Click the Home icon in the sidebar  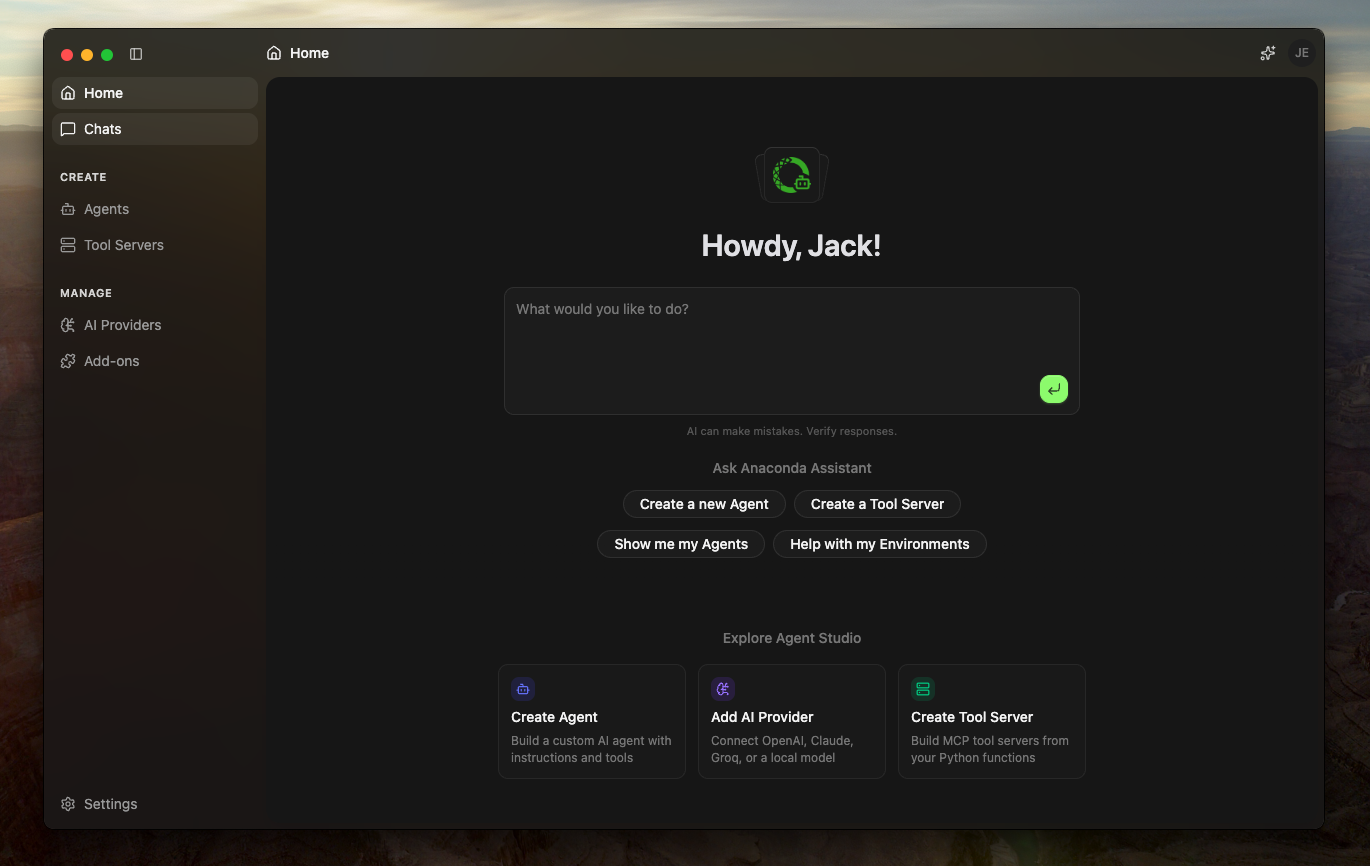[x=68, y=93]
